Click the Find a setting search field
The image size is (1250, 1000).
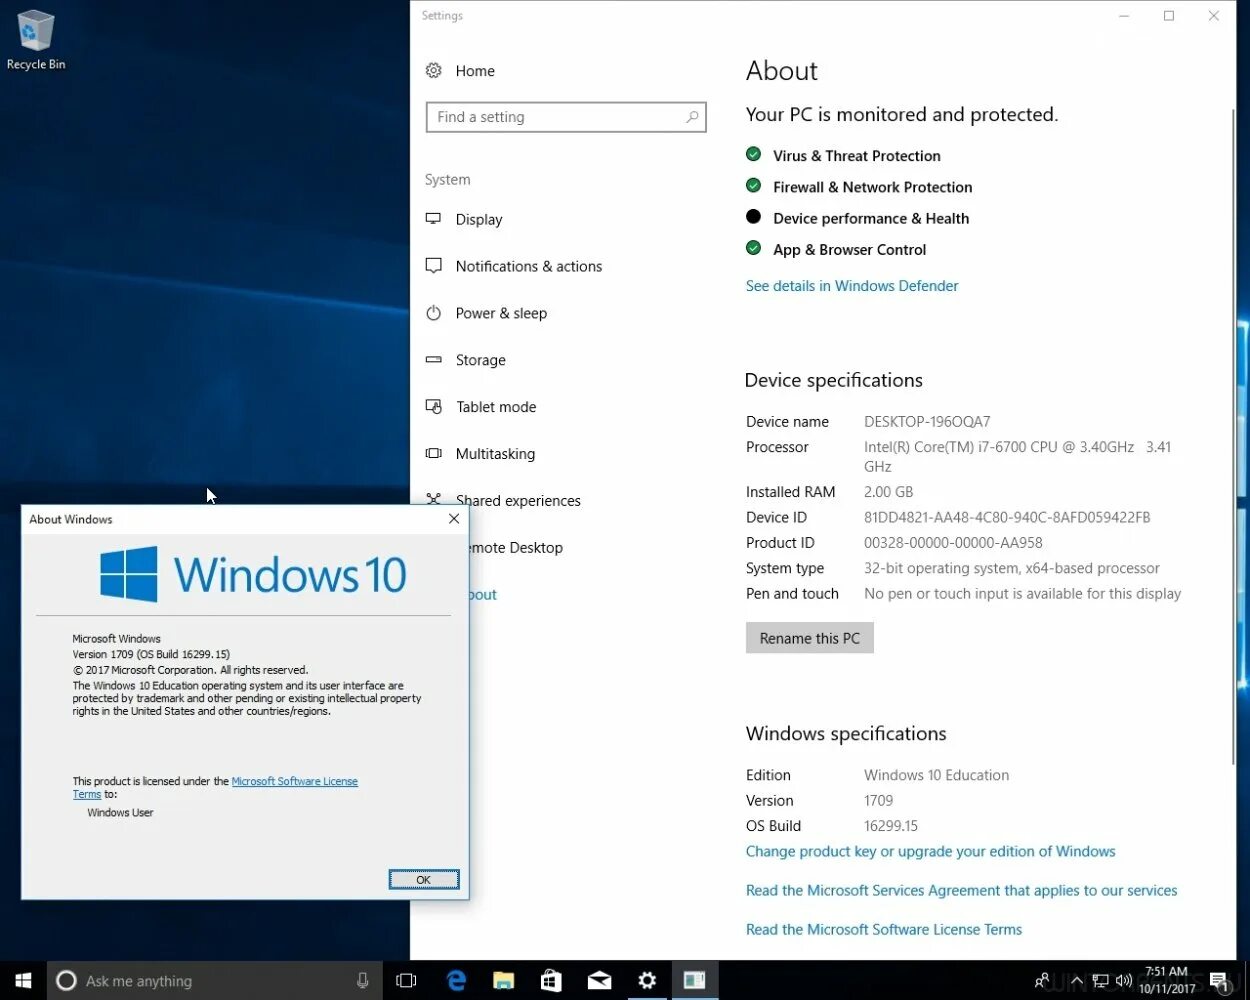[566, 117]
